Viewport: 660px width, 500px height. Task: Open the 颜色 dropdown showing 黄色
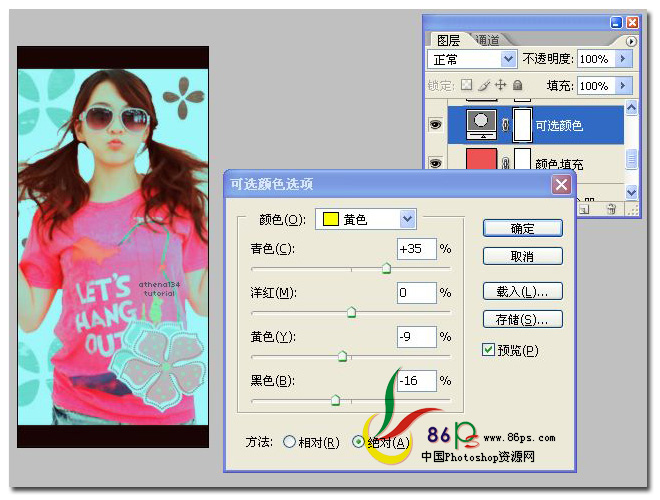[x=366, y=219]
